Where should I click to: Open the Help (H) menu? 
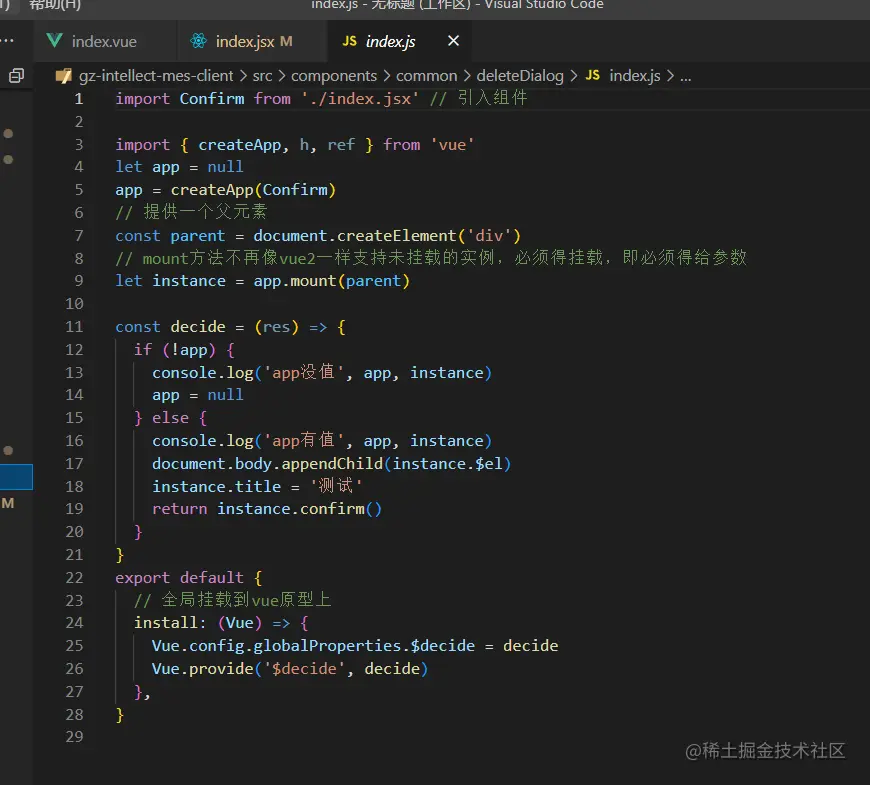55,5
